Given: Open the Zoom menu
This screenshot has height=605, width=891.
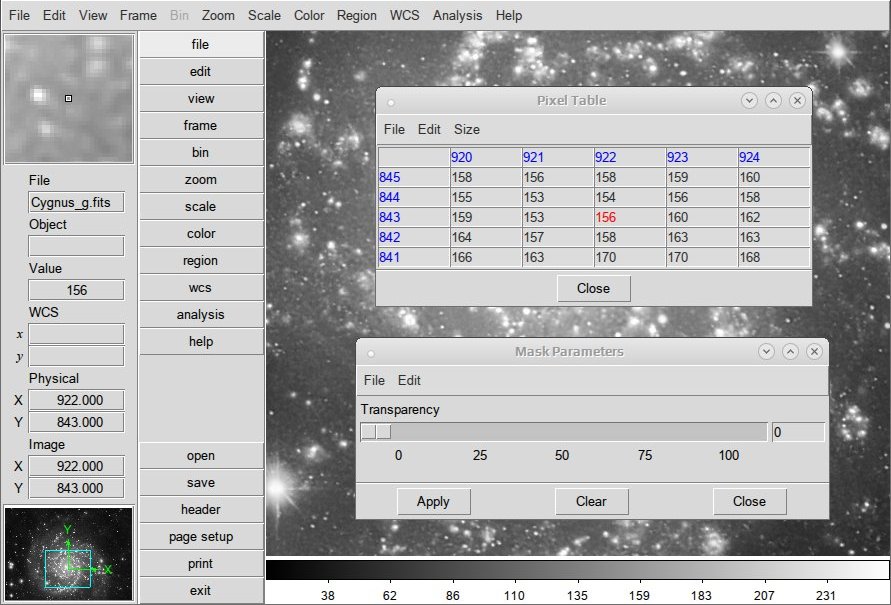Looking at the screenshot, I should click(218, 15).
